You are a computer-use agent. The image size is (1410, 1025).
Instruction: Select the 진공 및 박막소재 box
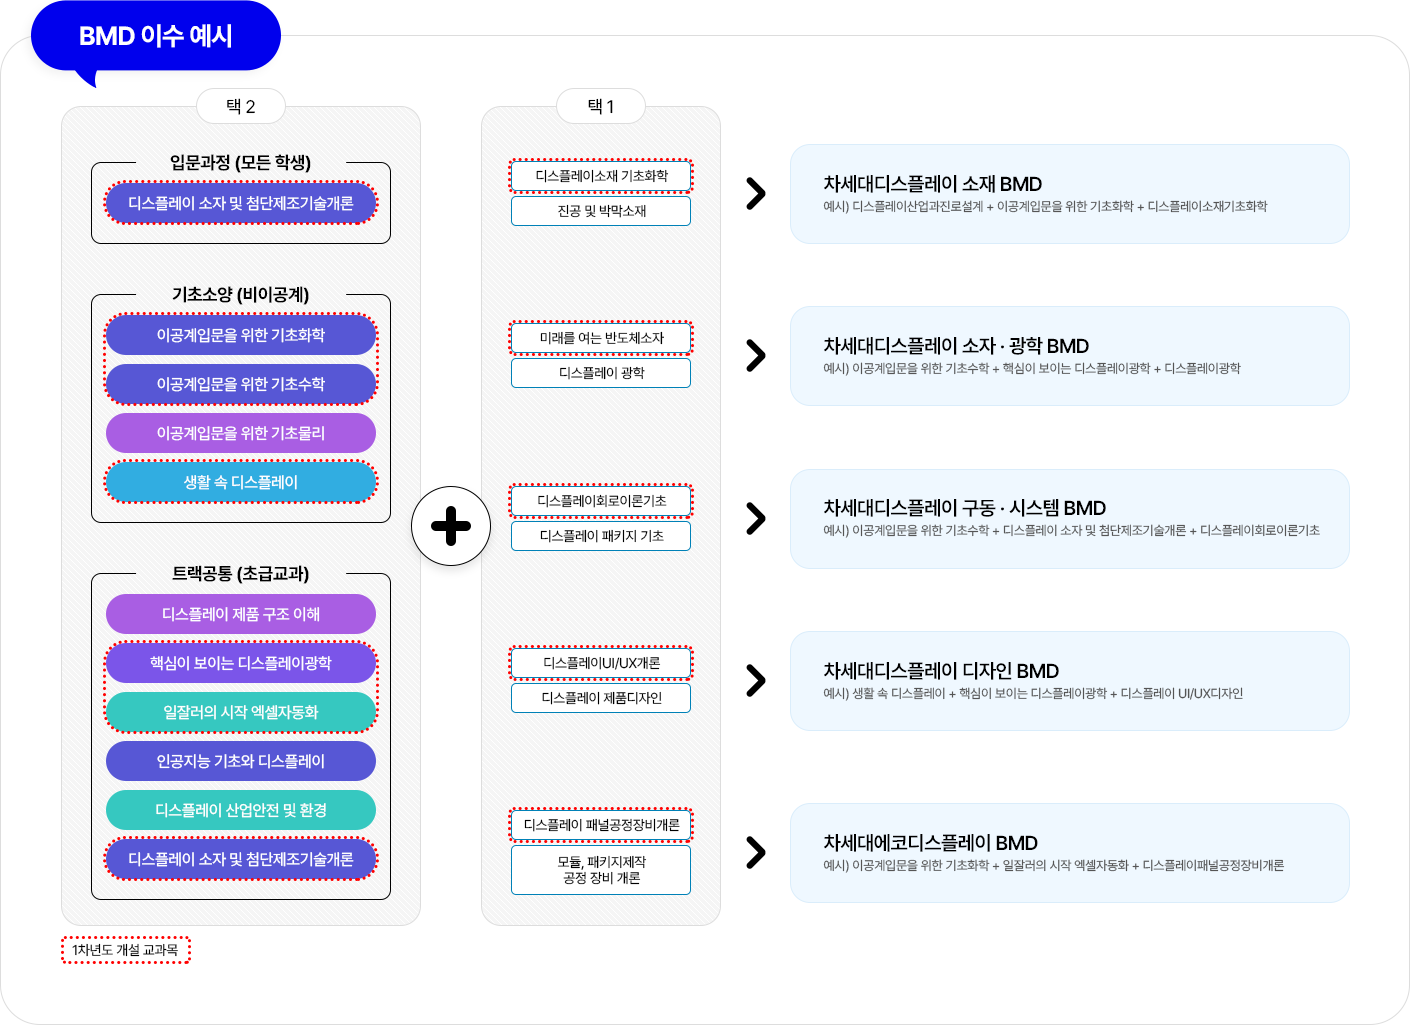pos(601,211)
